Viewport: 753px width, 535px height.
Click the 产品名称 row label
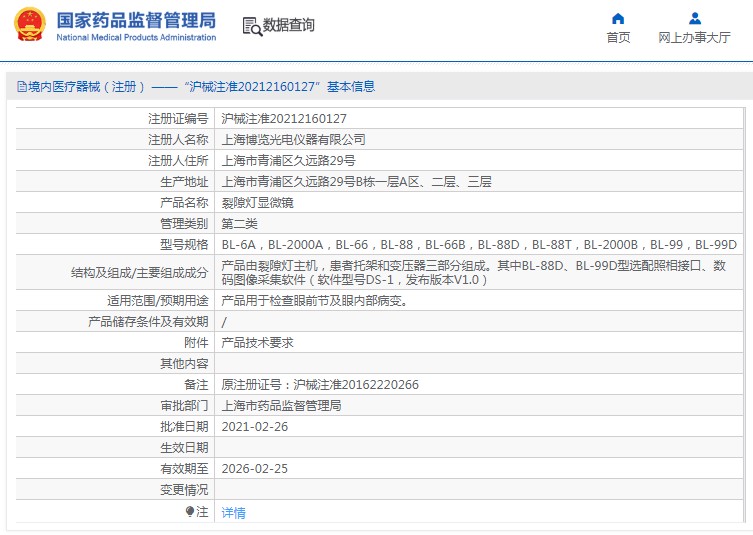coord(184,203)
